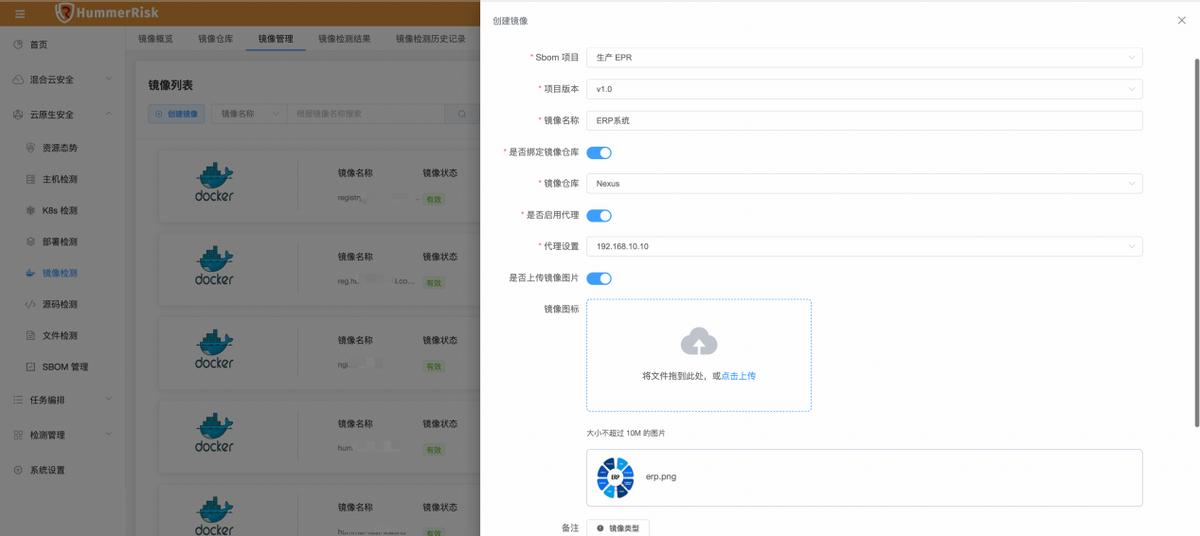Open the SBOM 管理 sidebar entry
This screenshot has height=536, width=1200.
pos(63,367)
